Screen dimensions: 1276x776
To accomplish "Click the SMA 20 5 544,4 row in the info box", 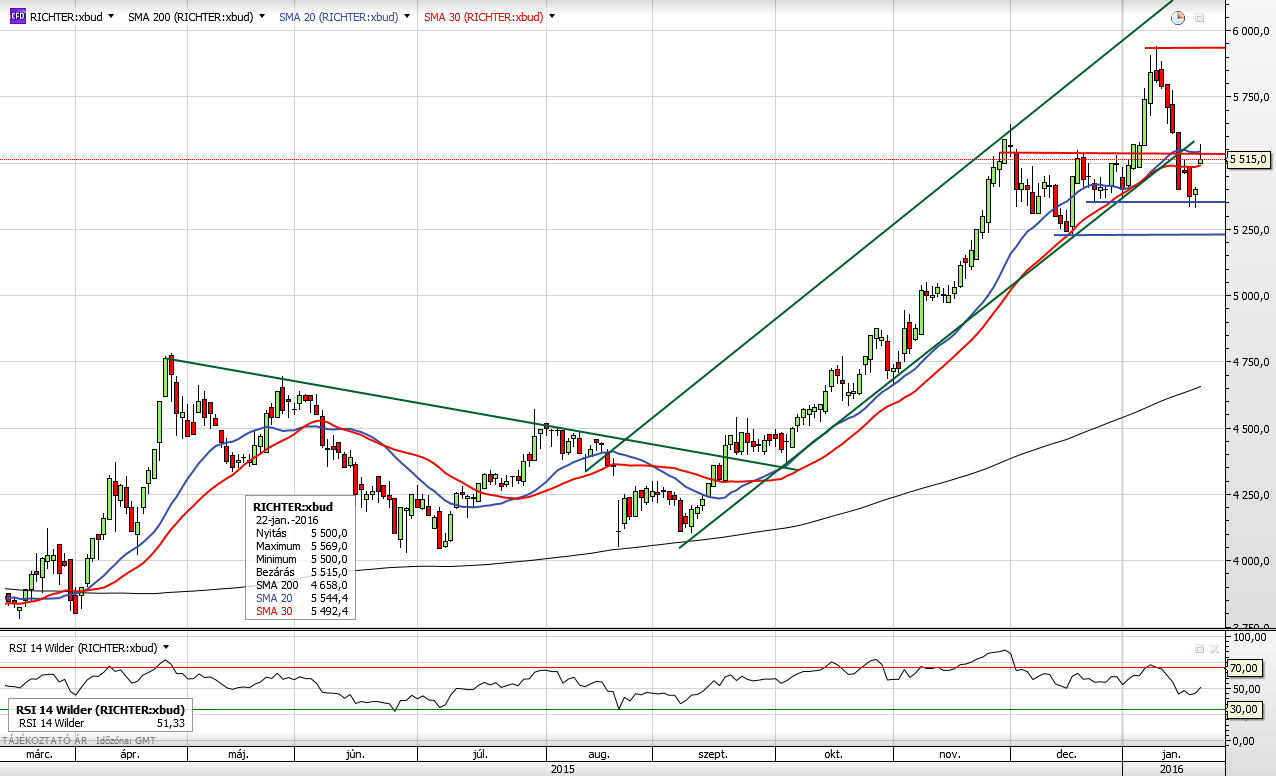I will [301, 598].
